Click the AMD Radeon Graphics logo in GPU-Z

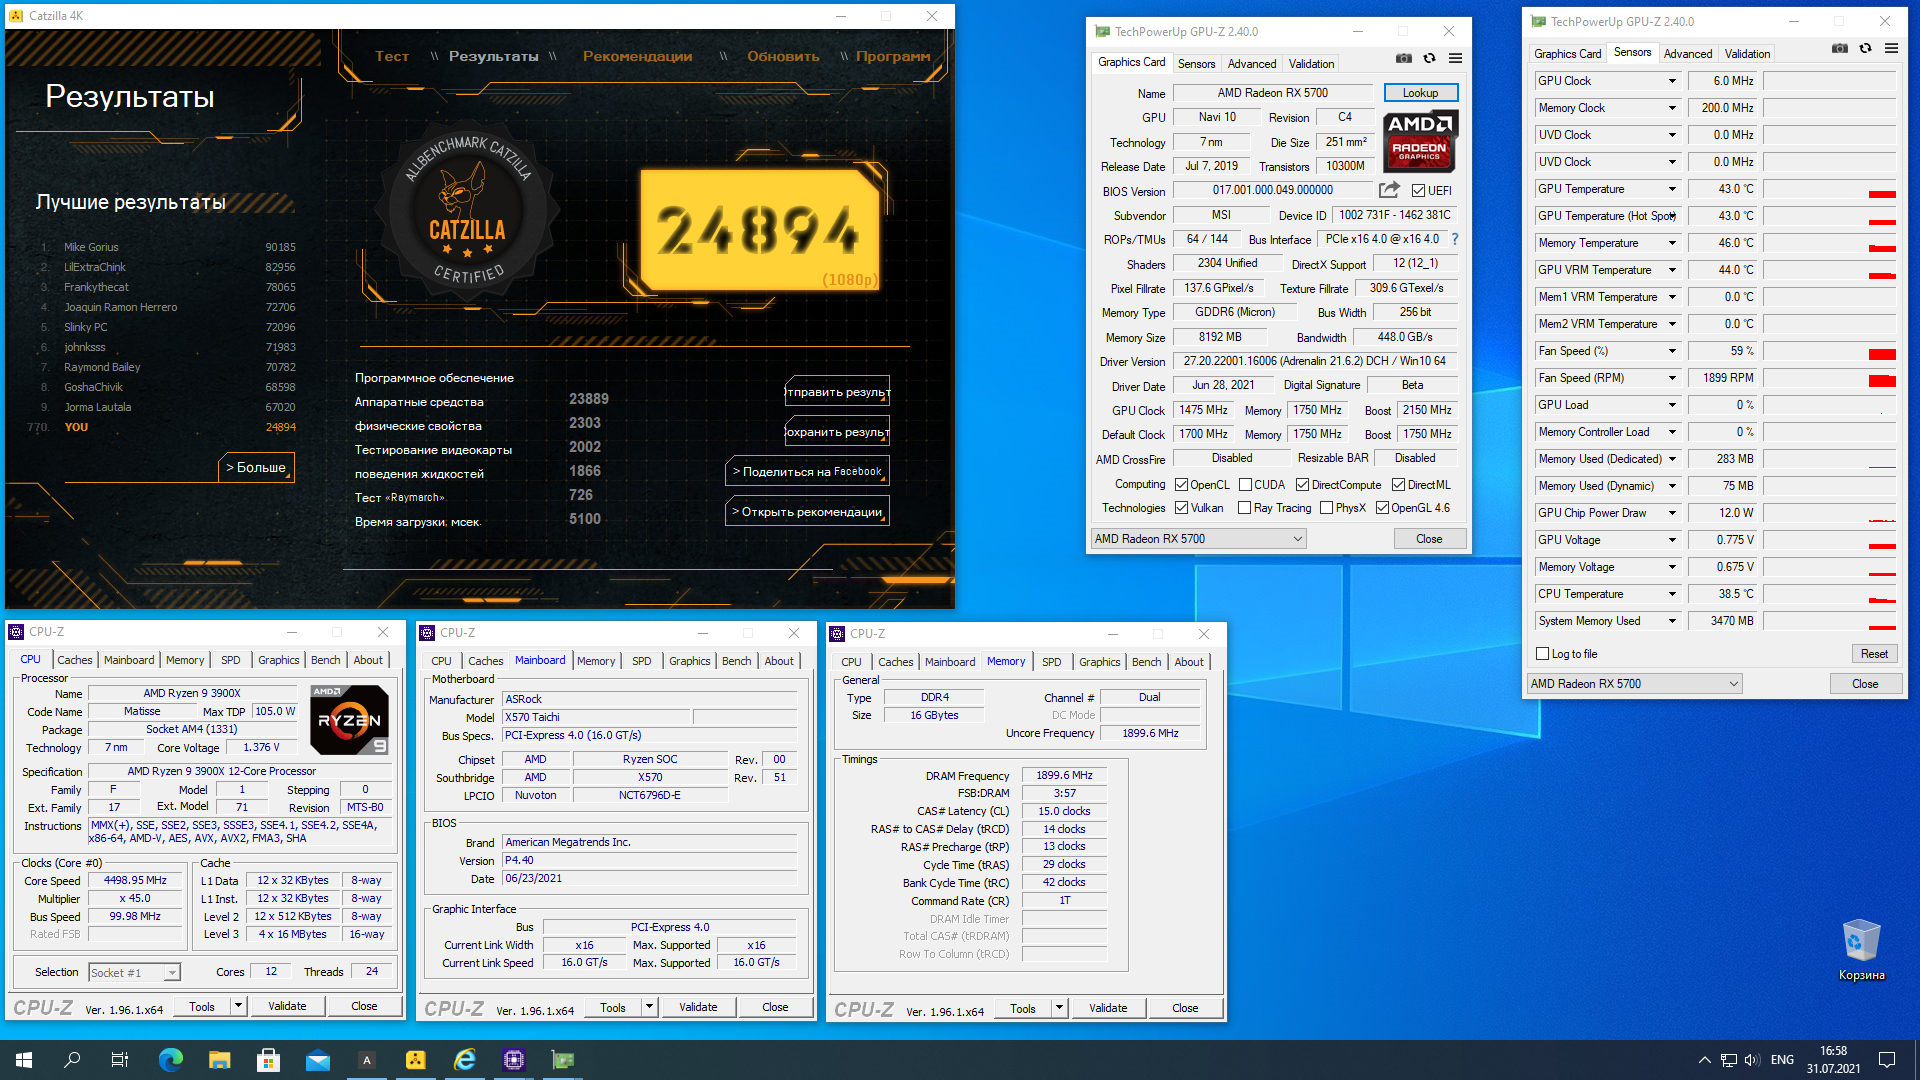click(x=1420, y=140)
